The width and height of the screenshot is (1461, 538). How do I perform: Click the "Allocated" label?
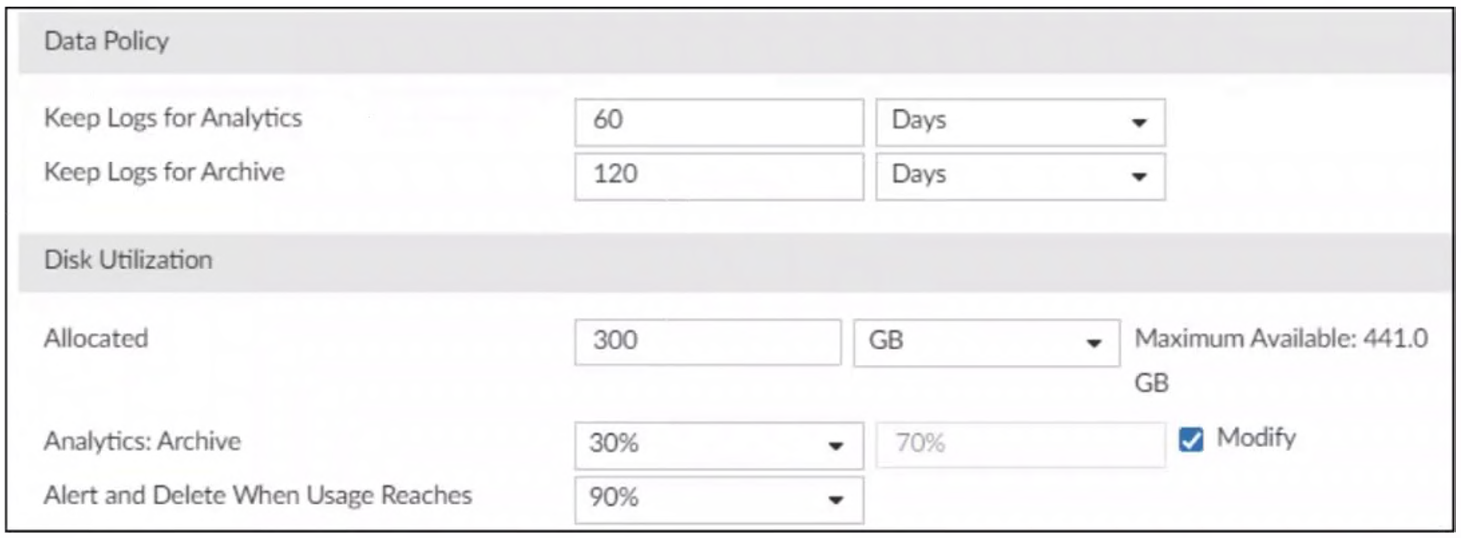coord(96,338)
